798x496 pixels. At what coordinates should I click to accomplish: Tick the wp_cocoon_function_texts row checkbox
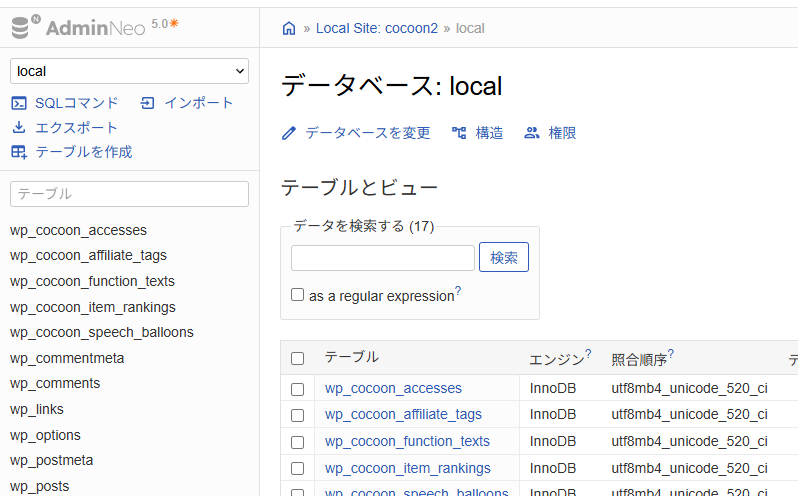coord(297,441)
